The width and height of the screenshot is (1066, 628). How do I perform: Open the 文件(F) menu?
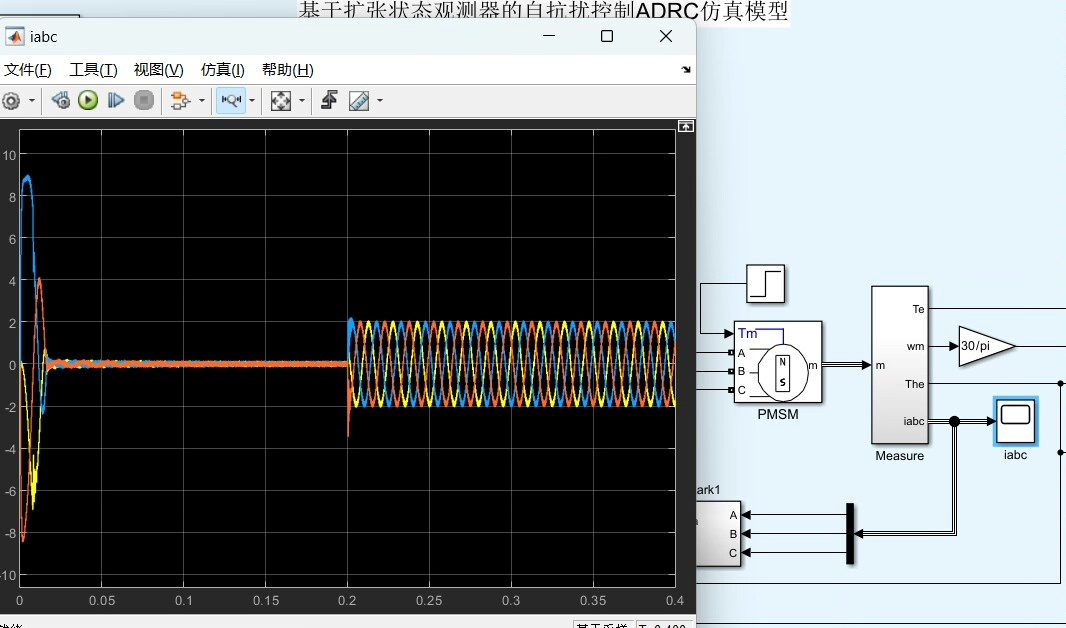(28, 70)
